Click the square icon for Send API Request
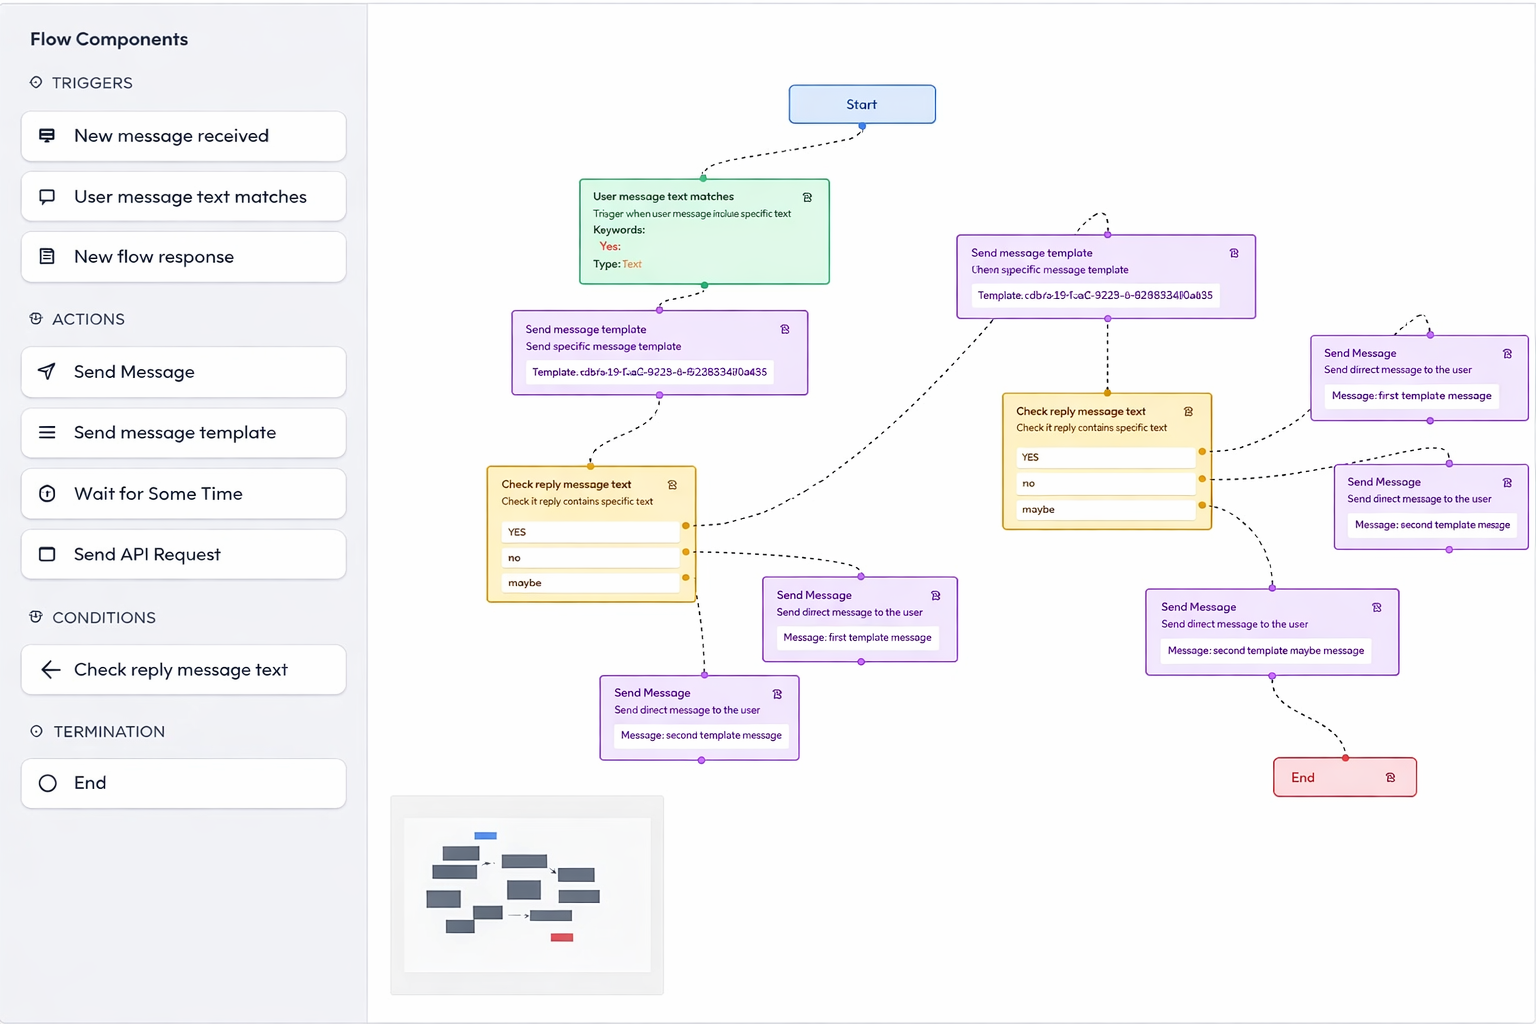This screenshot has height=1024, width=1536. click(47, 554)
